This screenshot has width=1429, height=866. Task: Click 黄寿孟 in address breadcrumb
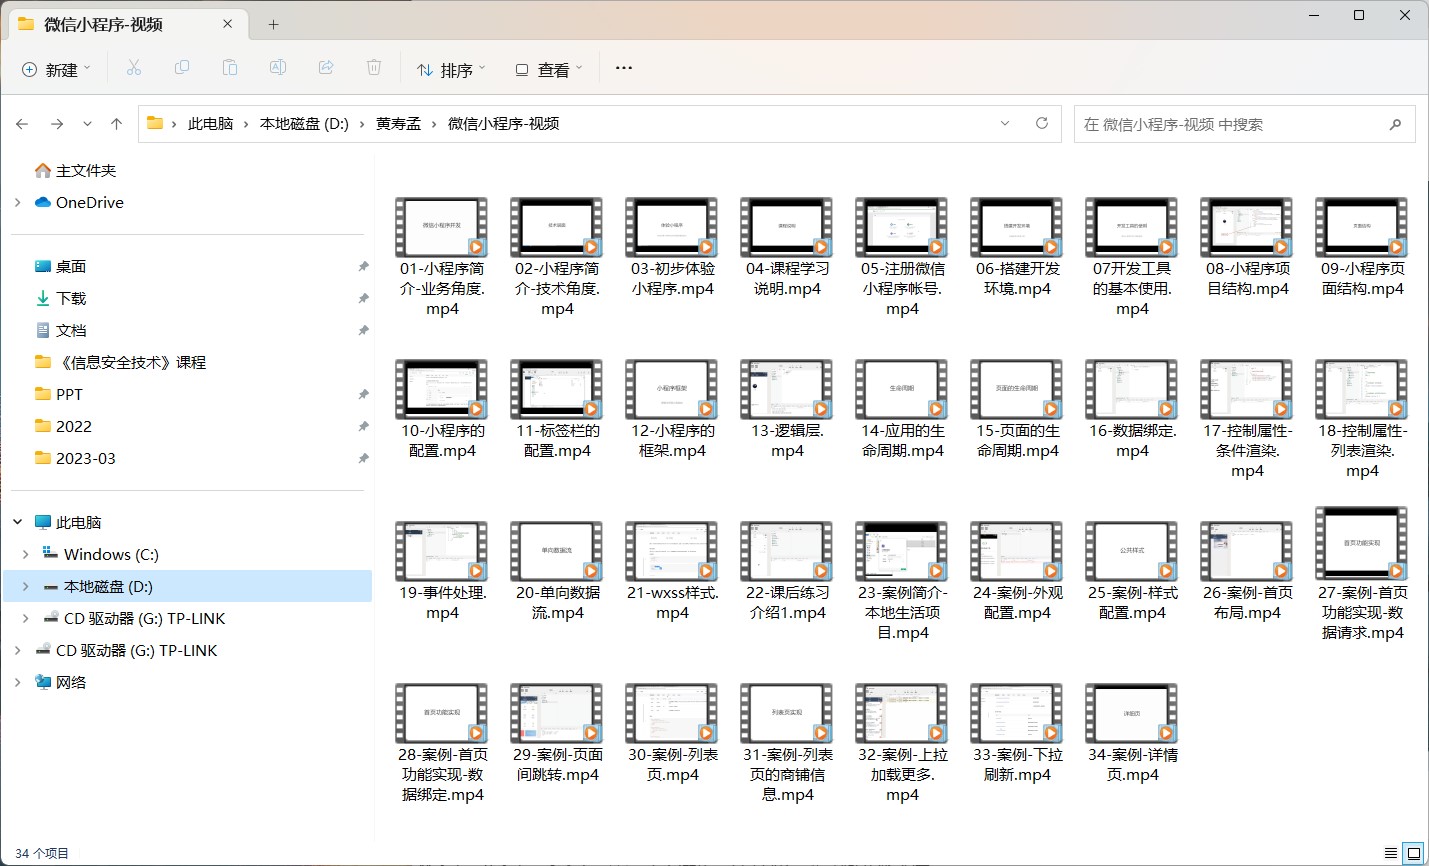click(398, 123)
